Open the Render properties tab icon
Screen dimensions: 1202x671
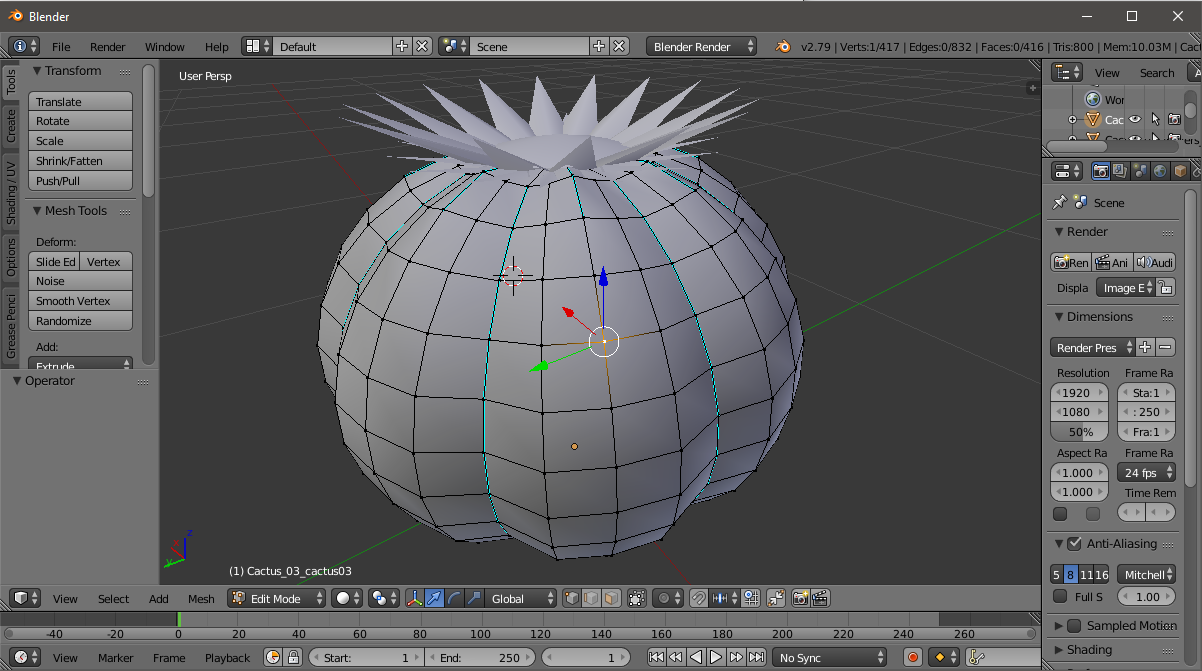point(1101,171)
